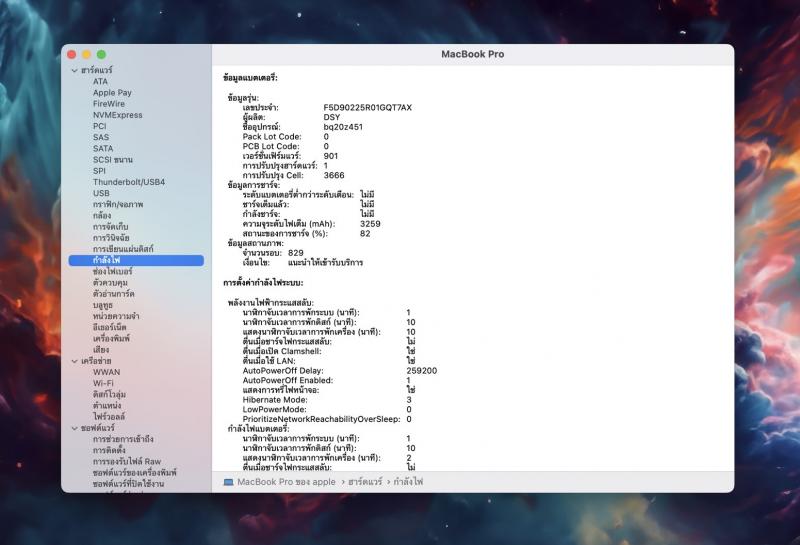Image resolution: width=800 pixels, height=545 pixels.
Task: Click กำลังไฟ in the path bar
Action: (x=408, y=482)
